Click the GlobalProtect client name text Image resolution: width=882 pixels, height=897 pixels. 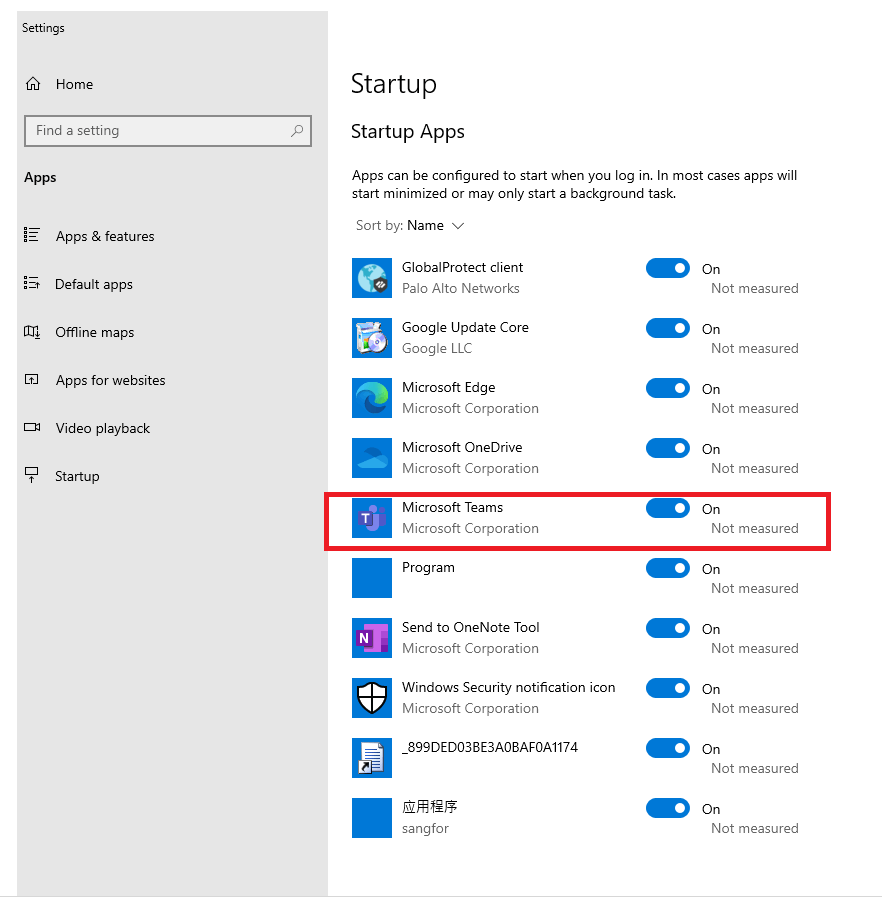coord(462,268)
